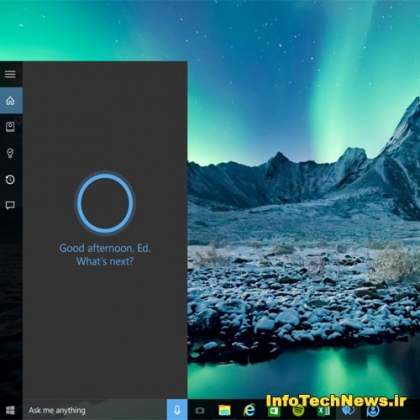Open Task View from the taskbar
The height and width of the screenshot is (420, 420).
pyautogui.click(x=200, y=410)
